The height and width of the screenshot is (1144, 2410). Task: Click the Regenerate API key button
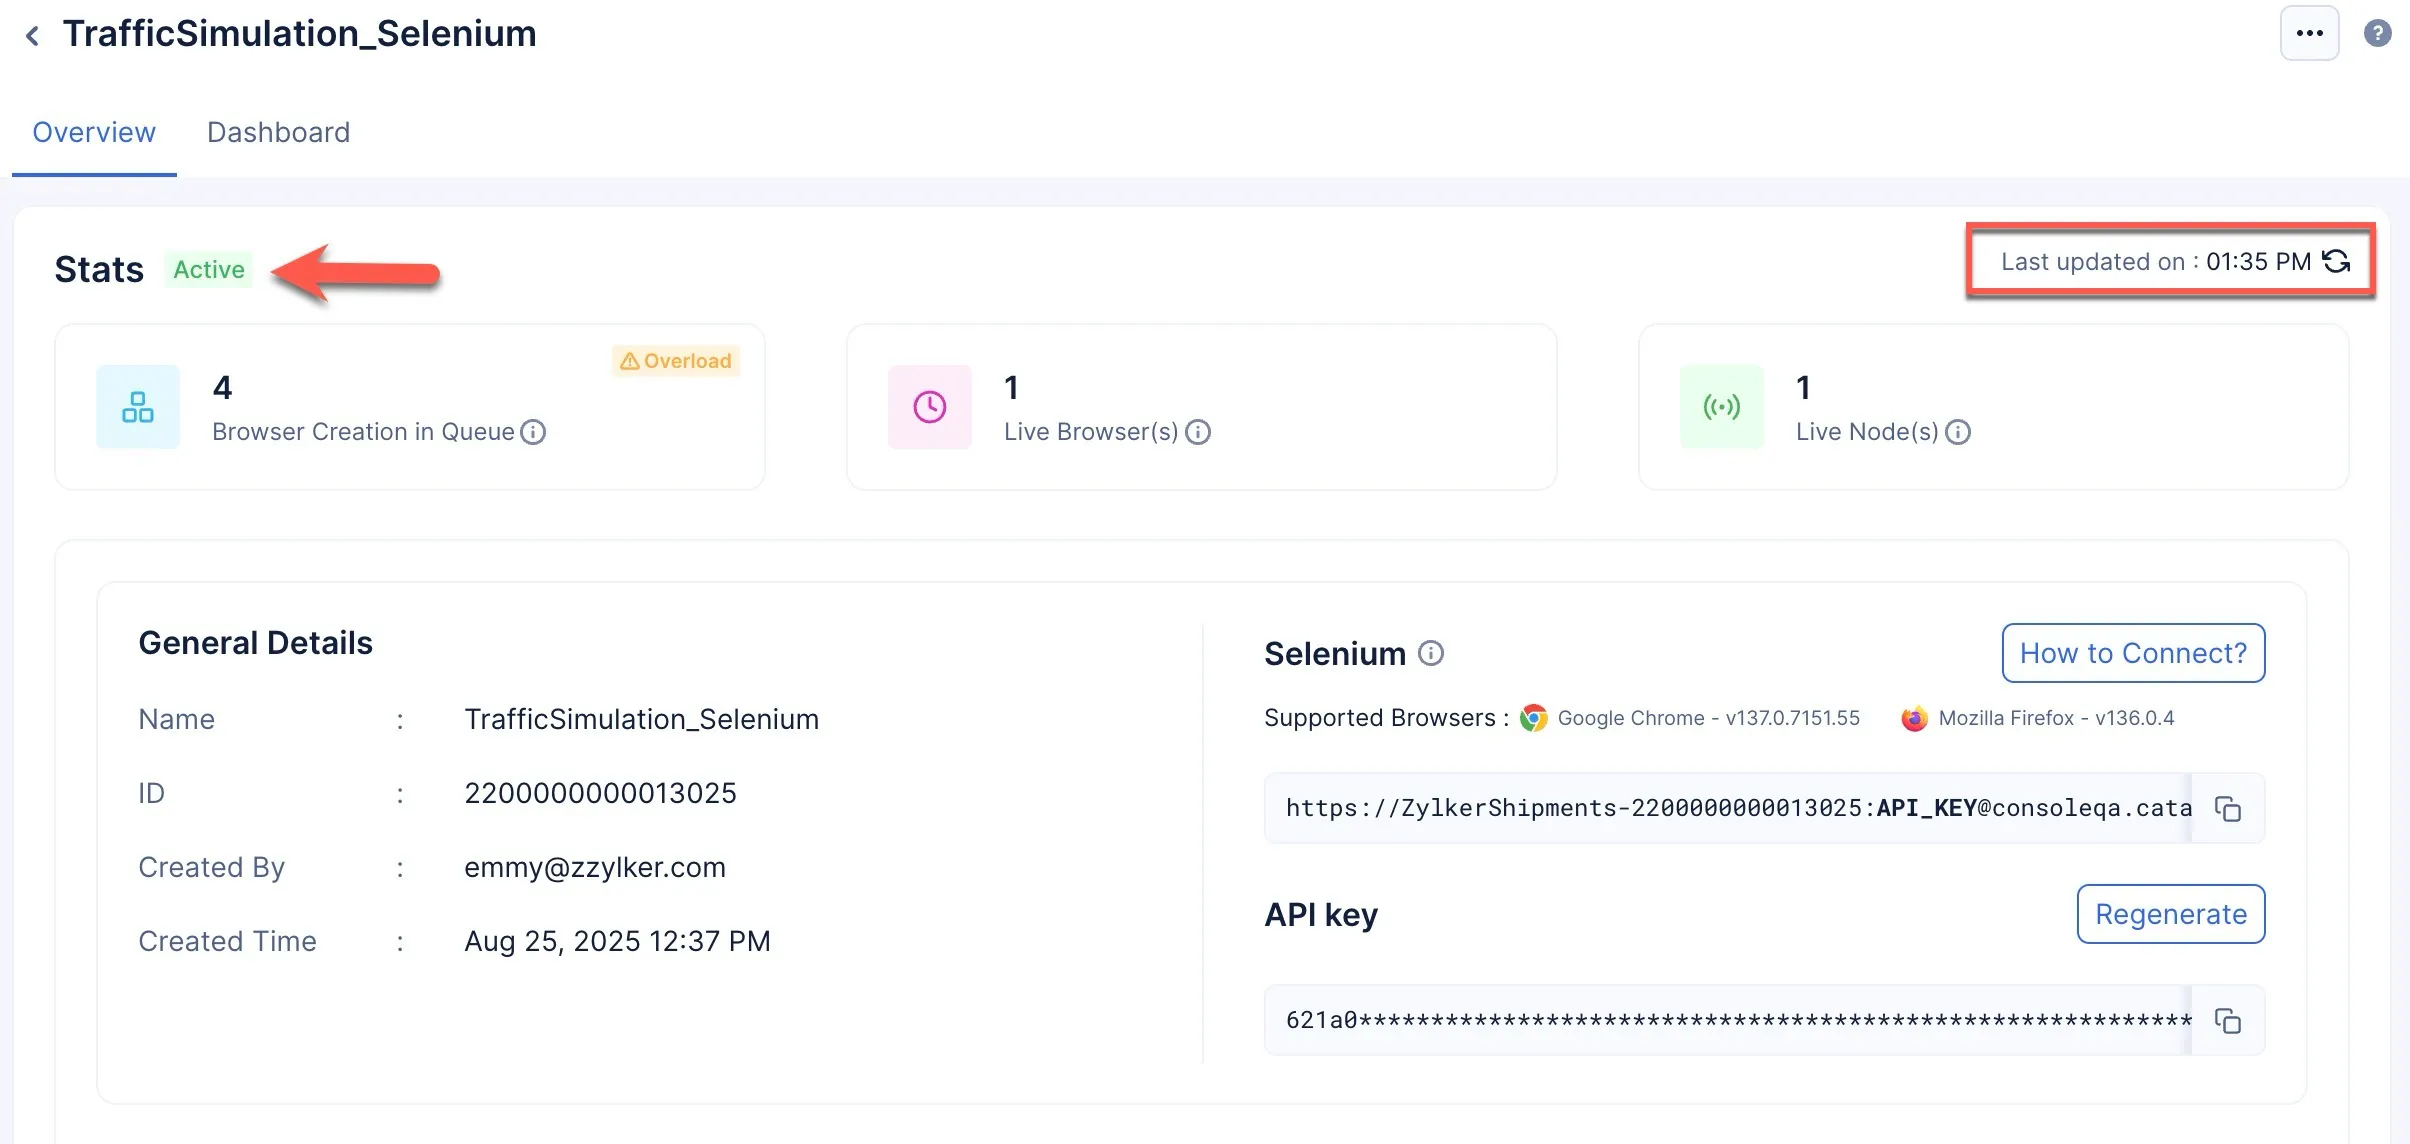pos(2170,914)
